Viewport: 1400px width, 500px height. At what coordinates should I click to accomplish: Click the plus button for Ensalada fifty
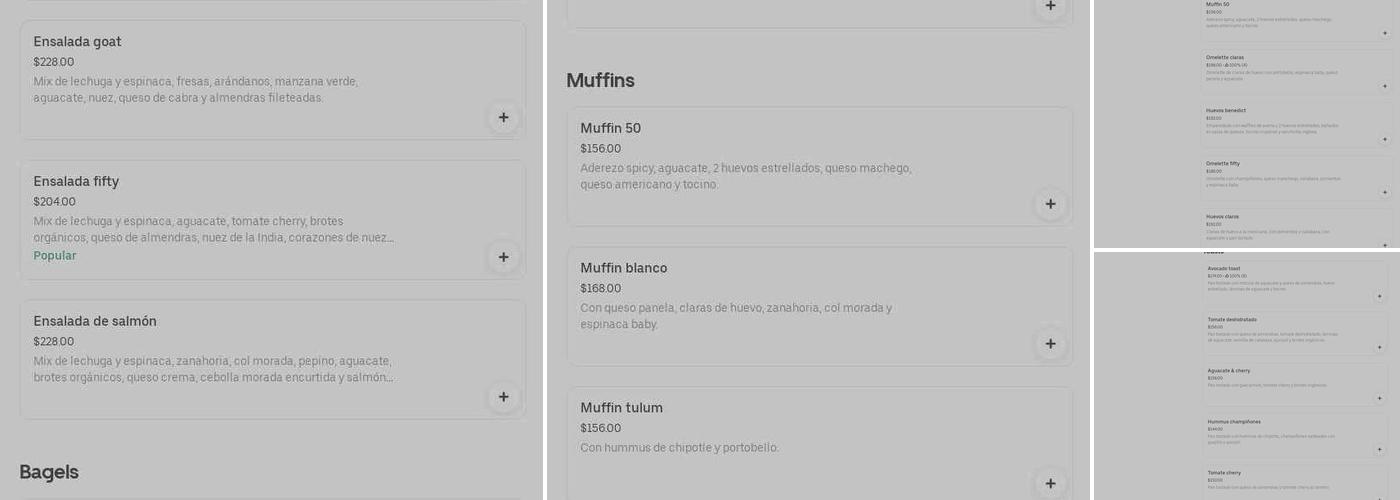point(503,257)
